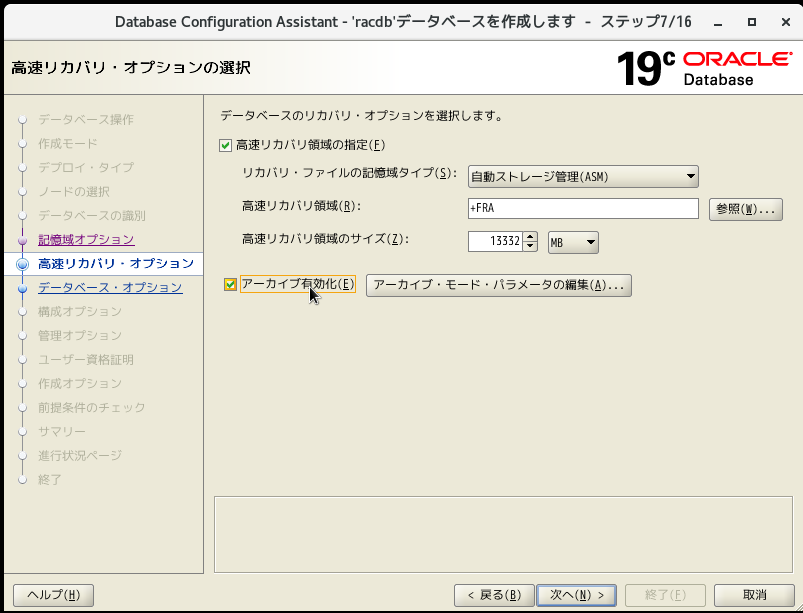Viewport: 803px width, 613px height.
Task: Open the 記憶域オプション step link
Action: [x=86, y=240]
